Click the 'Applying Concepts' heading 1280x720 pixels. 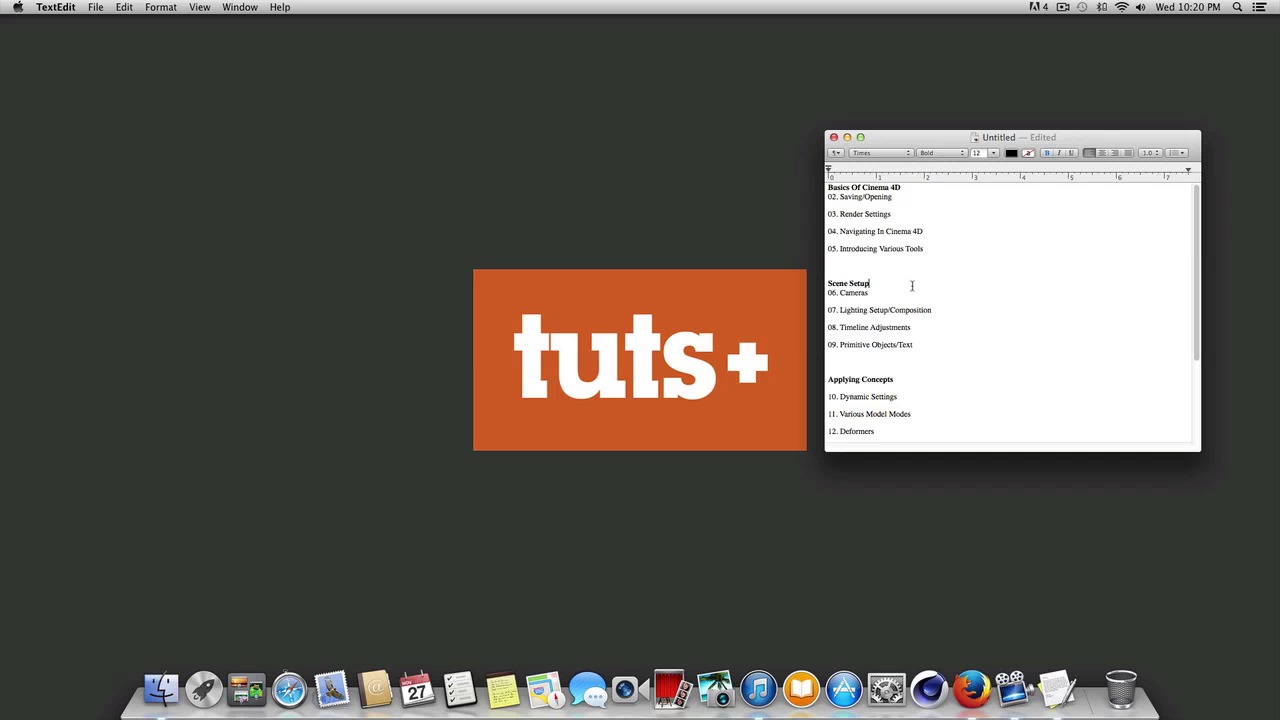[860, 379]
